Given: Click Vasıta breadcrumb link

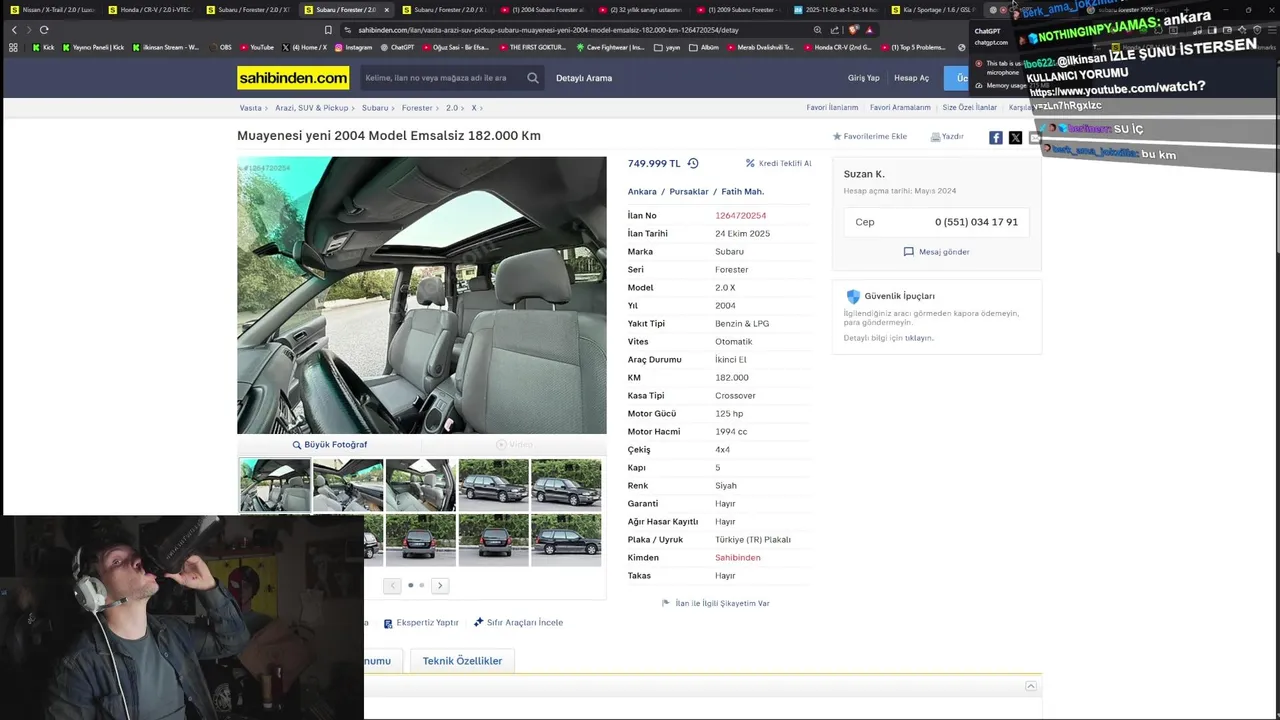Looking at the screenshot, I should click(250, 108).
